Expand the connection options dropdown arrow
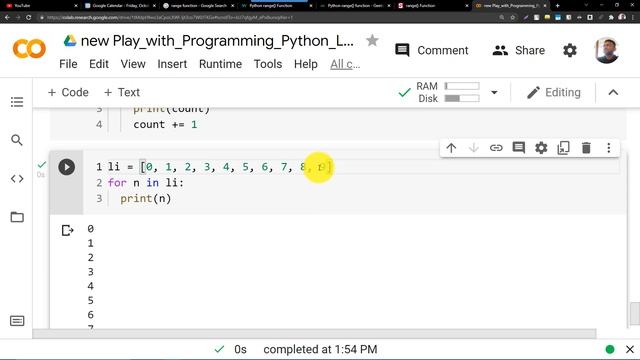 pyautogui.click(x=494, y=92)
